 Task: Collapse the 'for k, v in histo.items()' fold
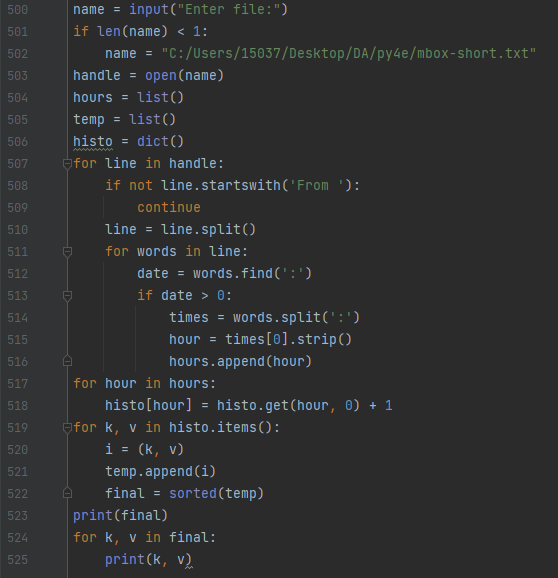pos(67,428)
